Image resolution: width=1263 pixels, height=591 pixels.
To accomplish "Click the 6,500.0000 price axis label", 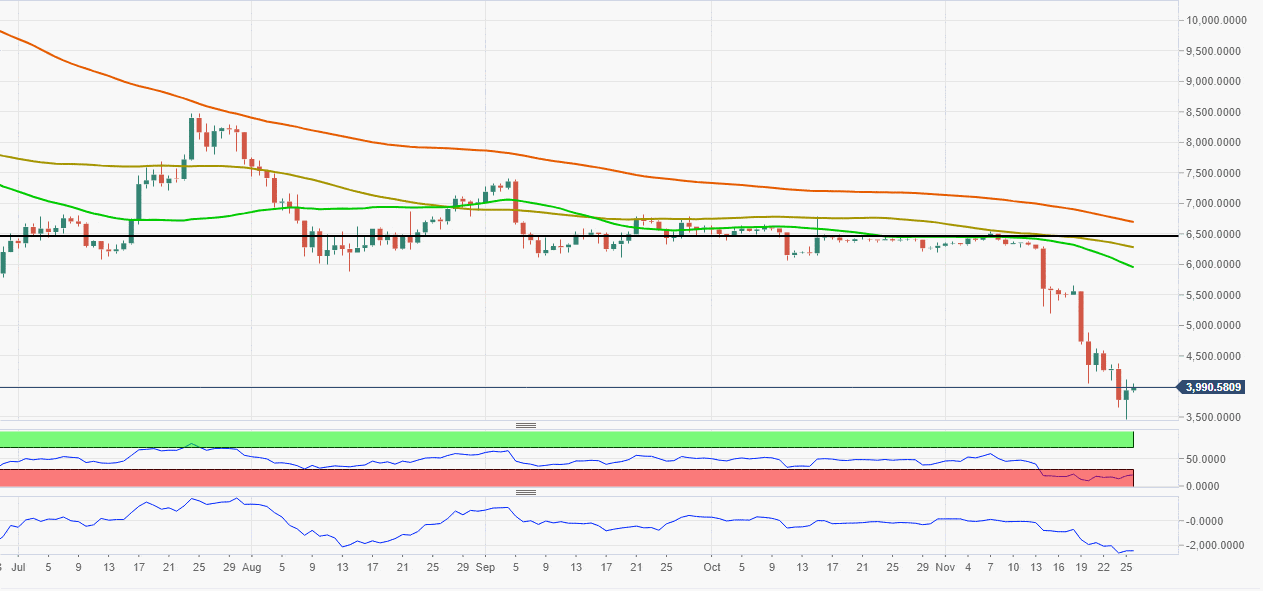I will click(x=1213, y=234).
